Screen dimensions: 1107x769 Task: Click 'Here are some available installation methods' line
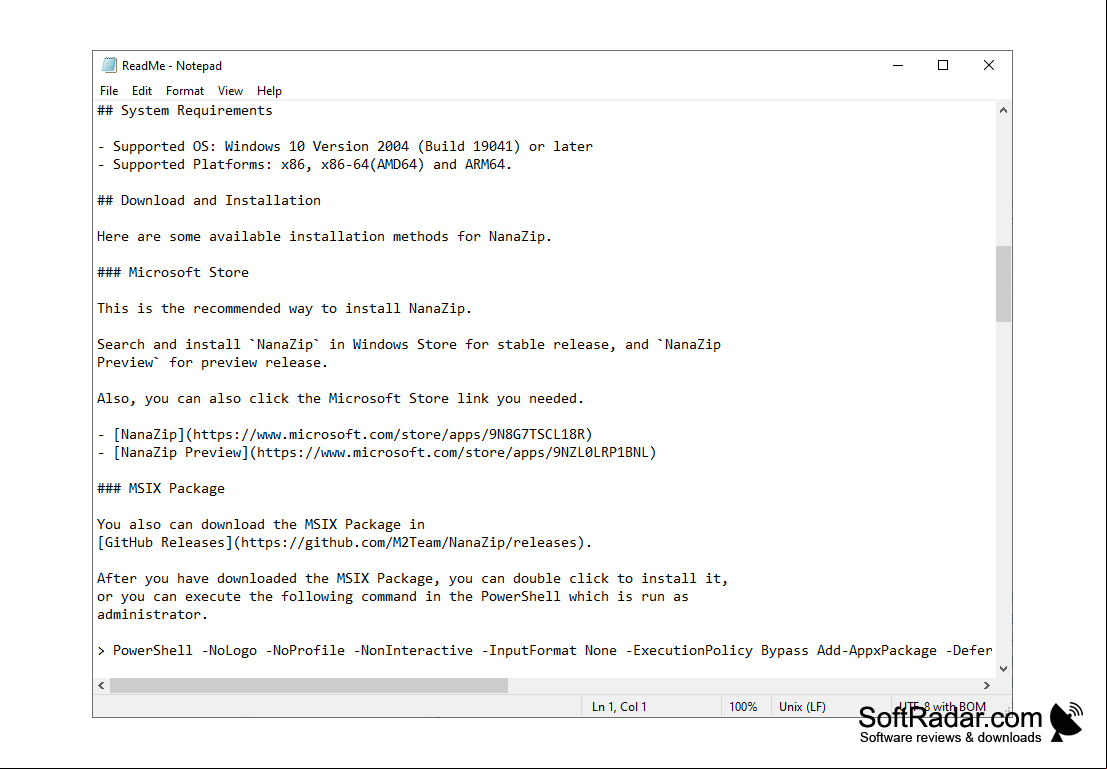[x=325, y=237]
